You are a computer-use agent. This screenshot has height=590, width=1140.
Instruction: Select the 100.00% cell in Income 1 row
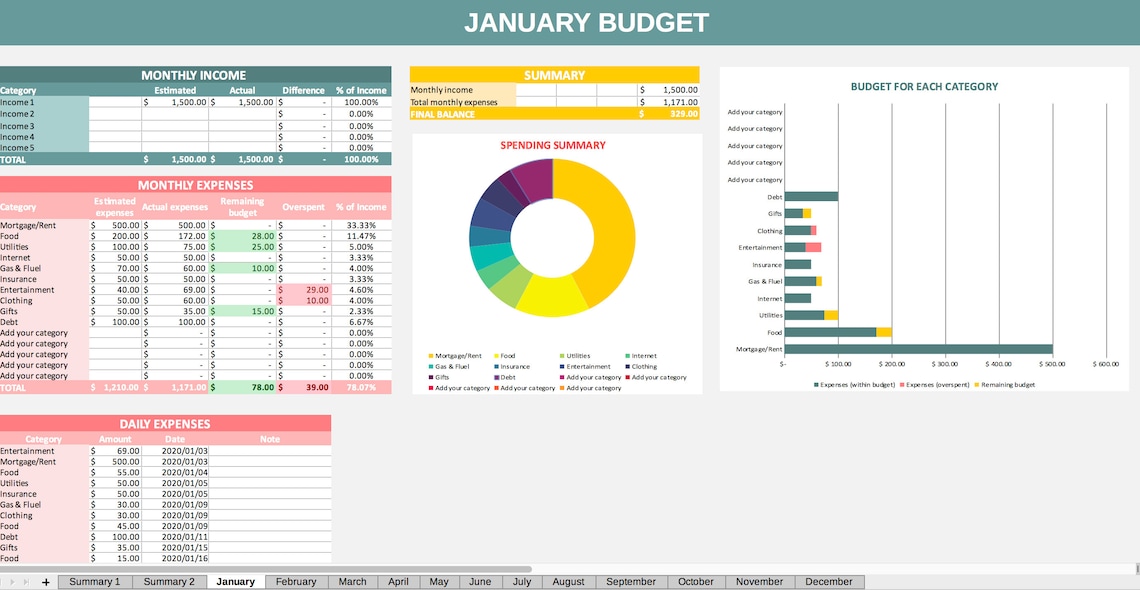tap(361, 102)
